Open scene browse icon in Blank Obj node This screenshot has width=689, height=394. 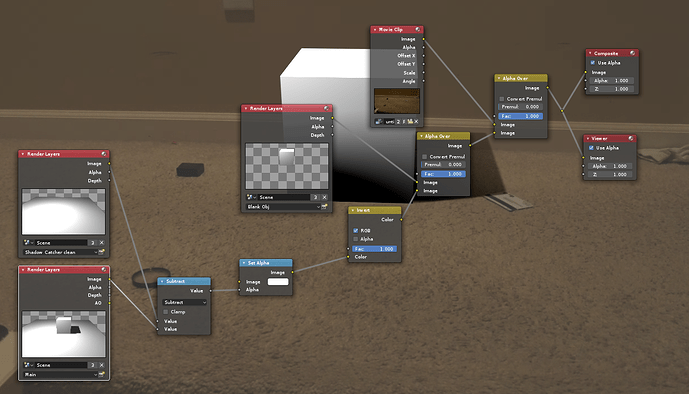pyautogui.click(x=251, y=197)
